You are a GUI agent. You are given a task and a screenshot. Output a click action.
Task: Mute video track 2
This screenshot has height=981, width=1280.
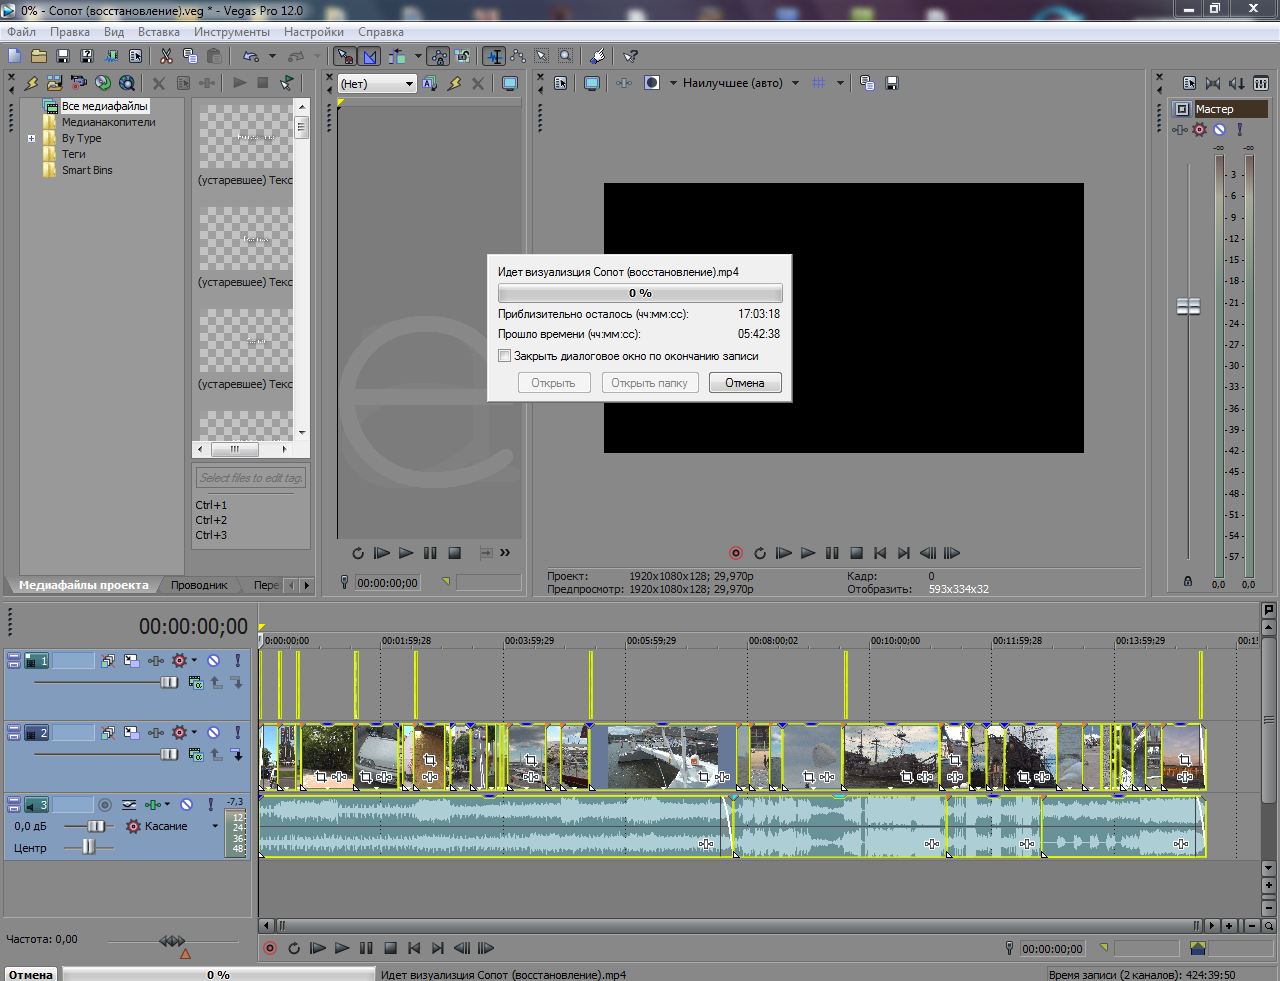click(x=213, y=732)
